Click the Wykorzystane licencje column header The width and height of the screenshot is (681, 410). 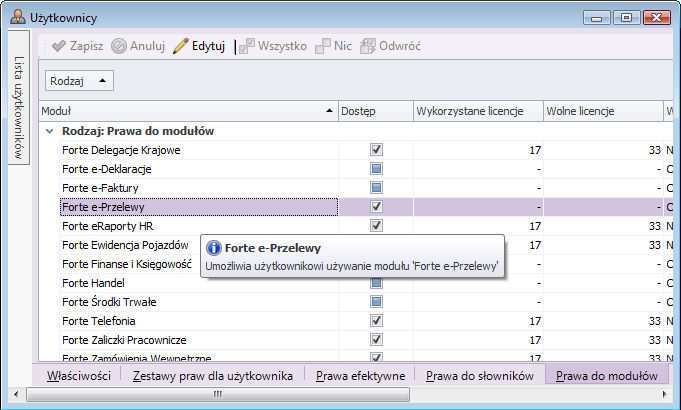478,111
